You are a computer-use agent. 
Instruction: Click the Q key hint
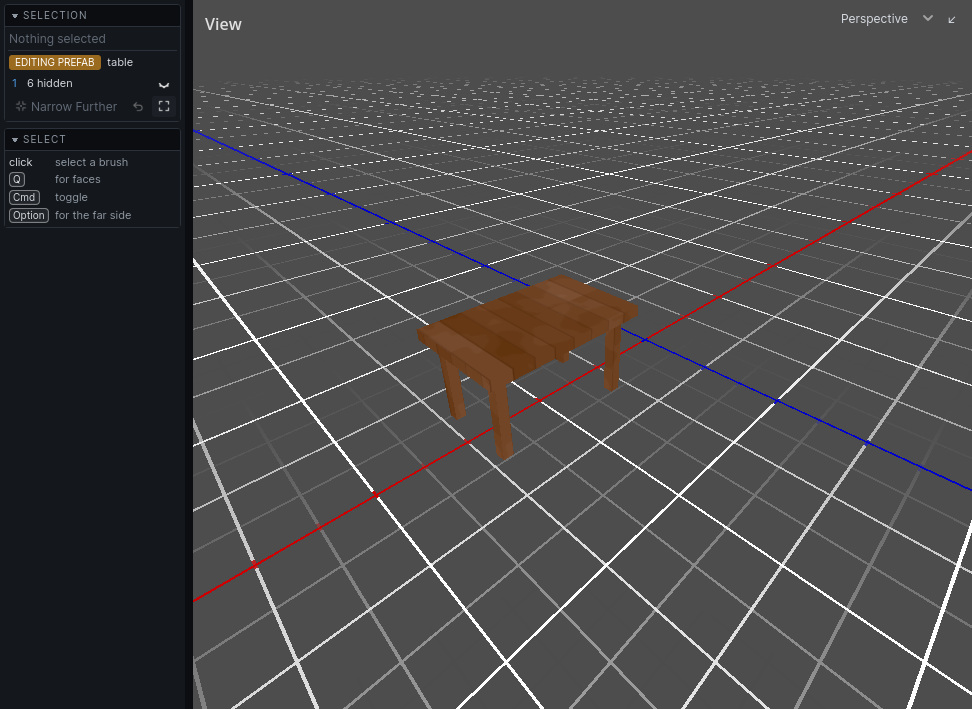[17, 179]
